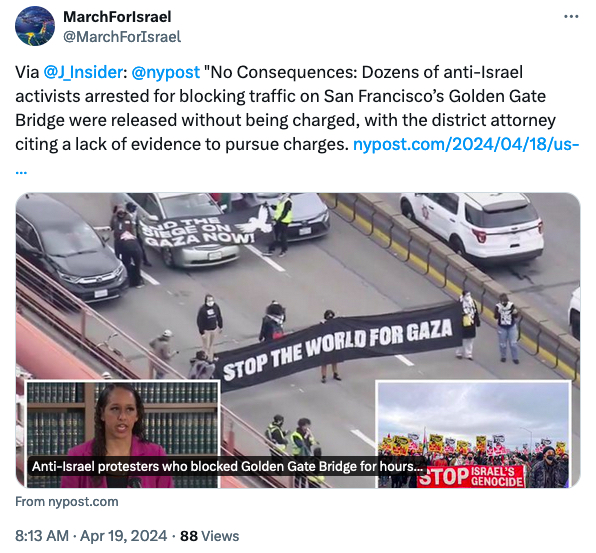Click the card headline caption about protesters
The image size is (596, 553).
pyautogui.click(x=227, y=466)
